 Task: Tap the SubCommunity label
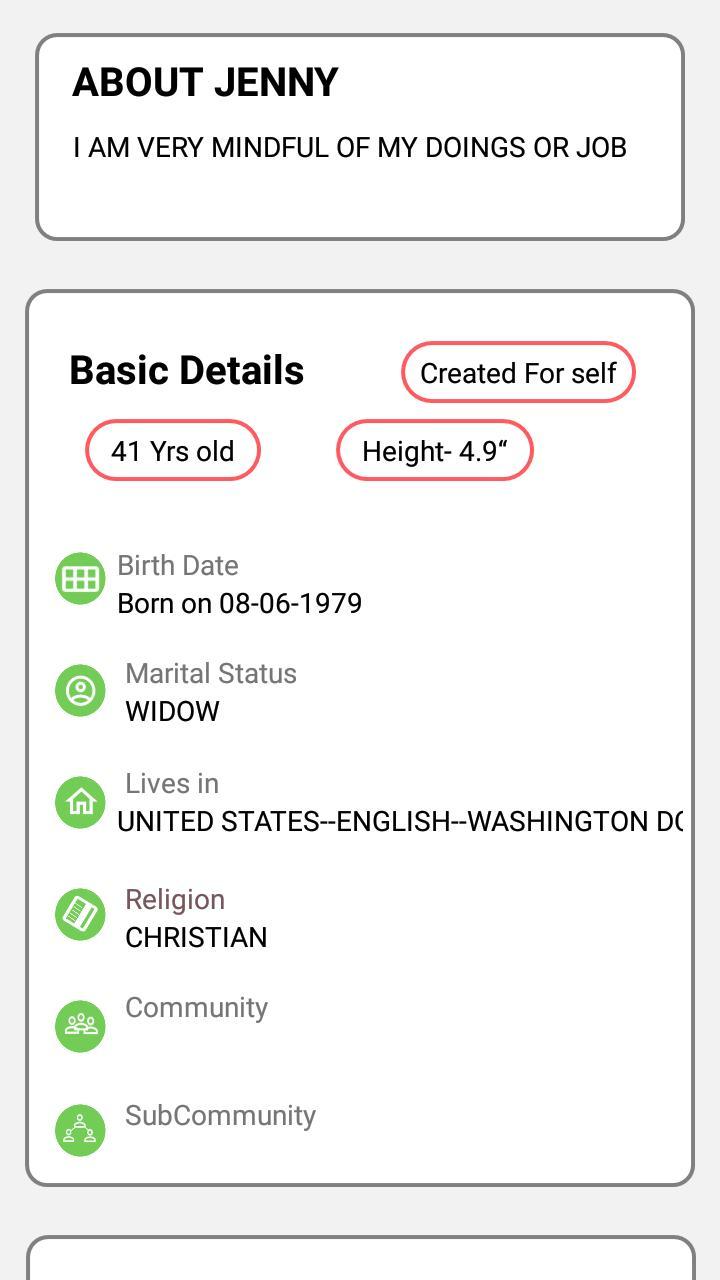(220, 1115)
